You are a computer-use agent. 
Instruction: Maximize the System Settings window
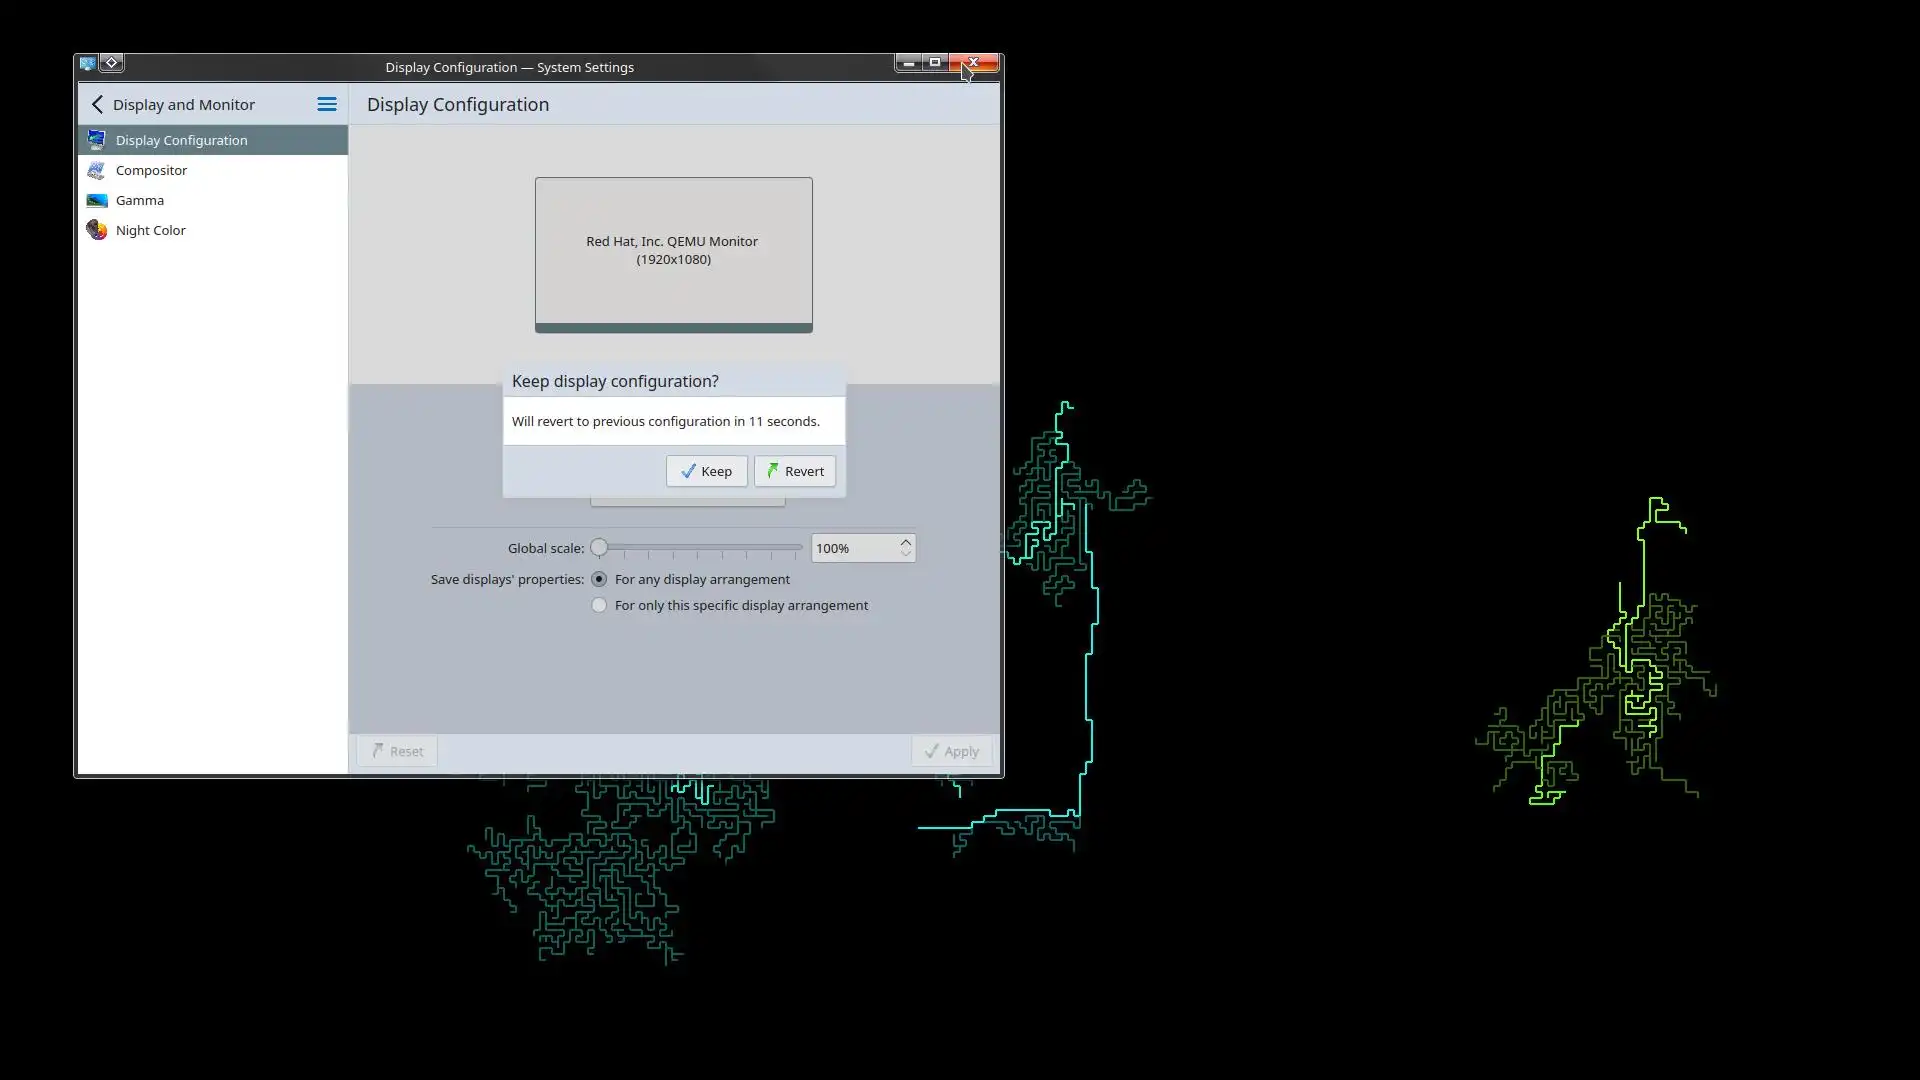tap(935, 63)
